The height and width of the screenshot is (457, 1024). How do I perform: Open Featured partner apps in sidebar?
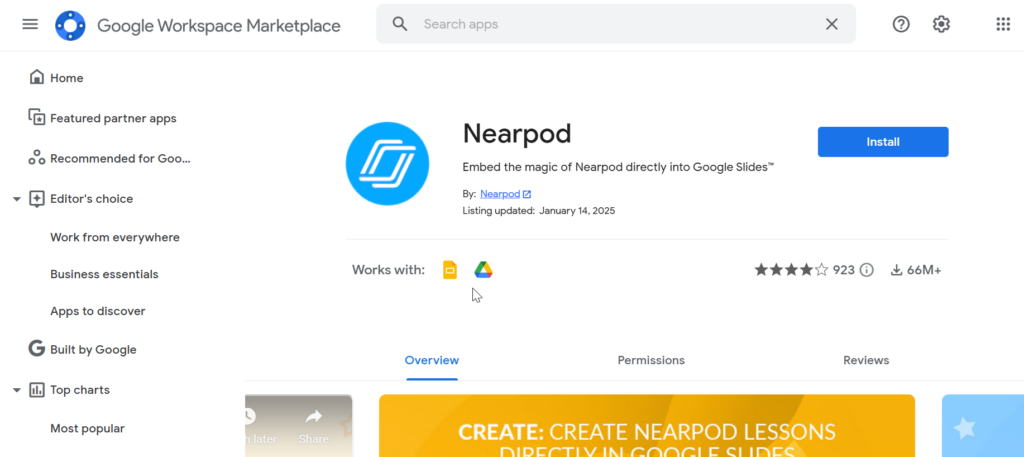point(113,118)
